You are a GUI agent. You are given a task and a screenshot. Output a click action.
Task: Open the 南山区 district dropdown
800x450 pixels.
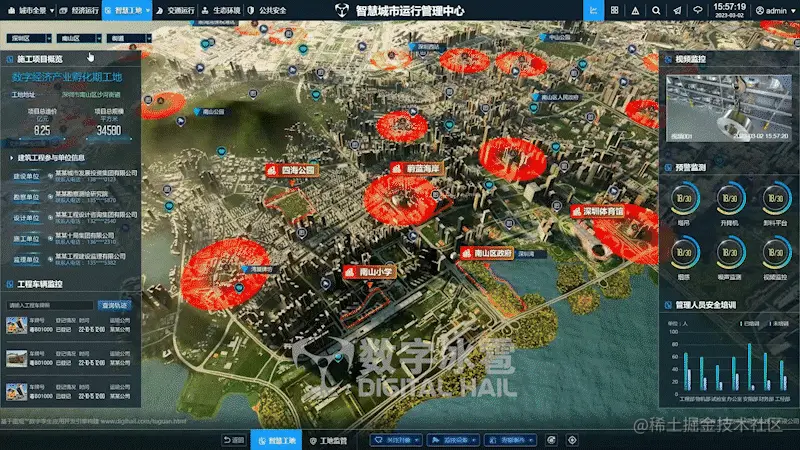(x=79, y=38)
